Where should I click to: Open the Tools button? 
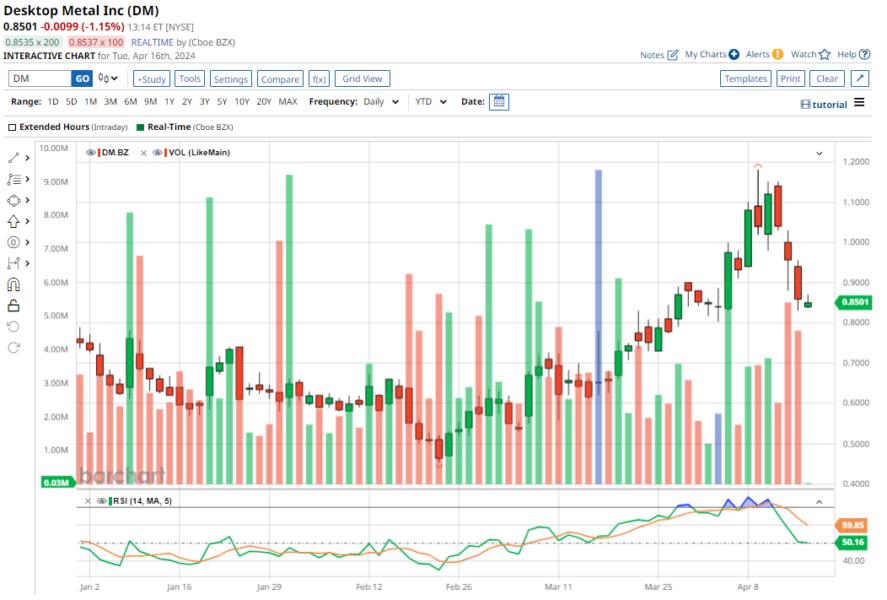click(x=190, y=79)
